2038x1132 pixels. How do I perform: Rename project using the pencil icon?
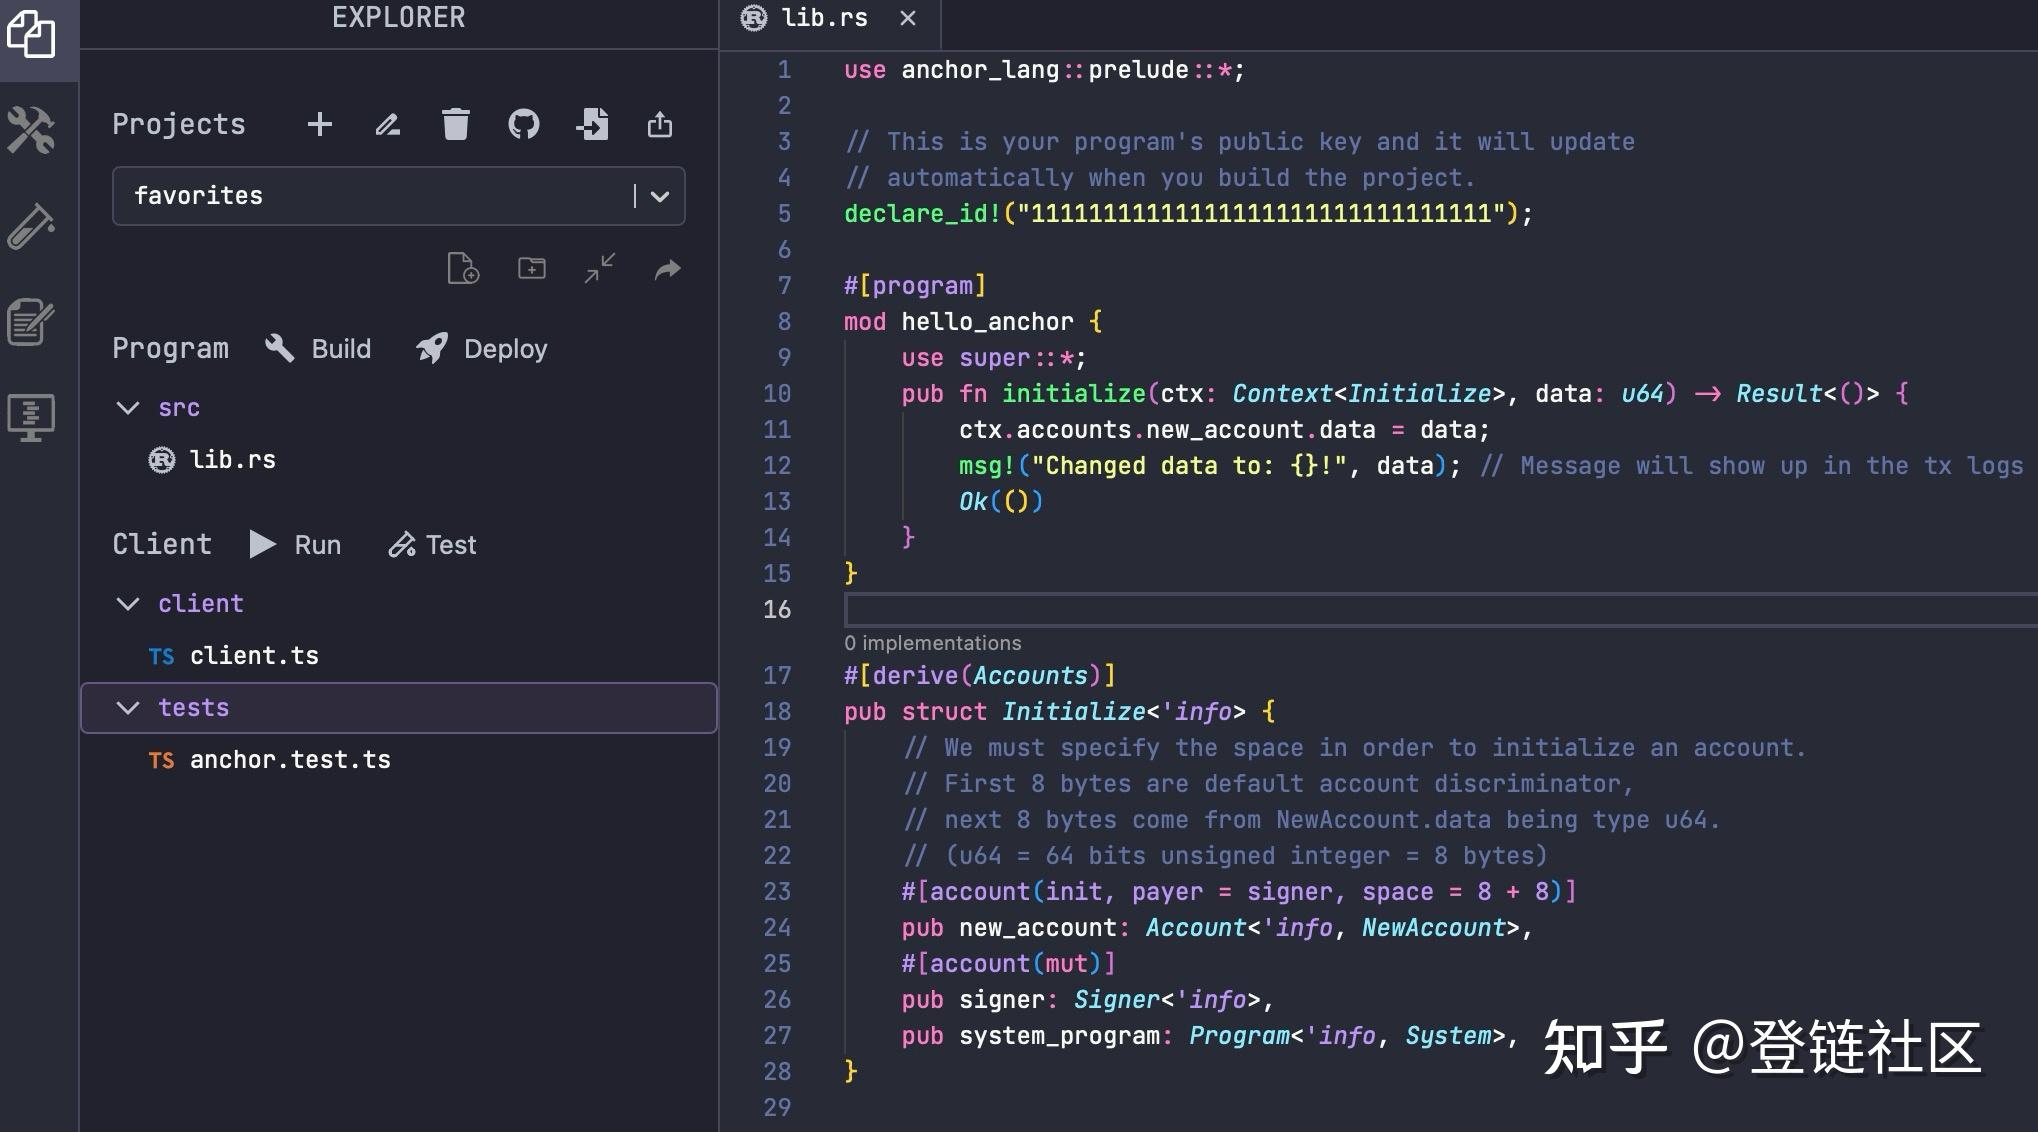(x=388, y=125)
